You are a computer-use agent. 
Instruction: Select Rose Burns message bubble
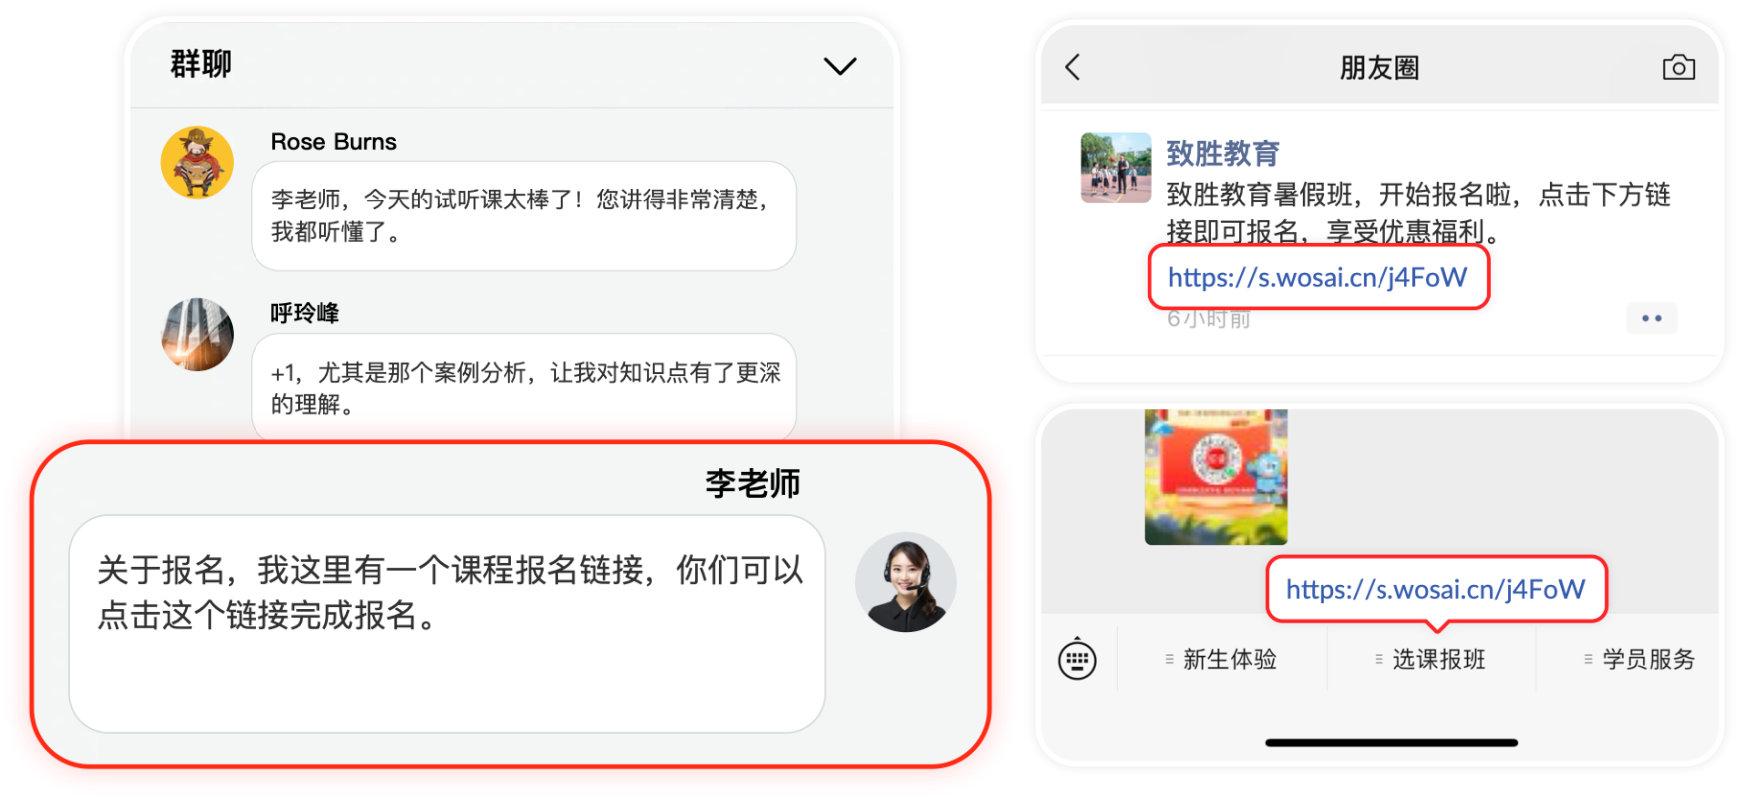click(523, 216)
